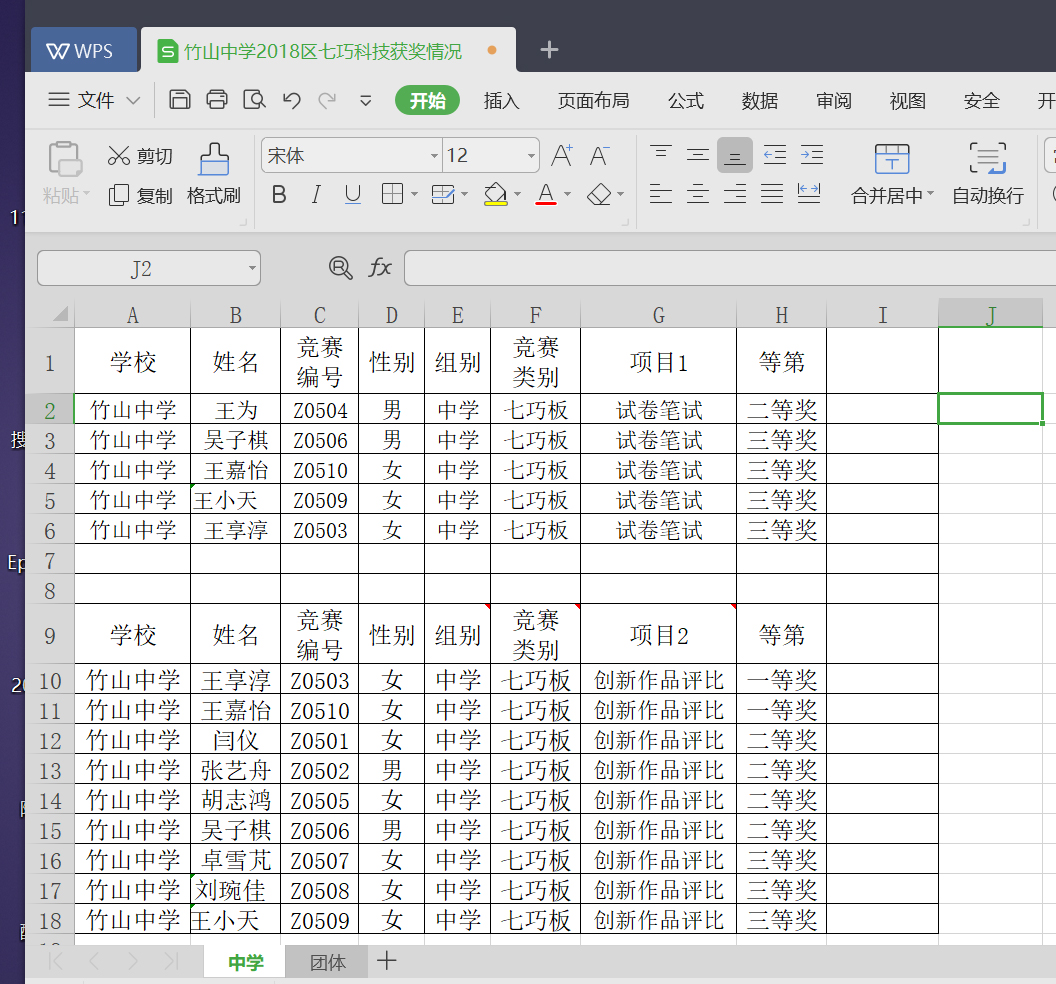
Task: Open Print Preview icon
Action: (x=254, y=100)
